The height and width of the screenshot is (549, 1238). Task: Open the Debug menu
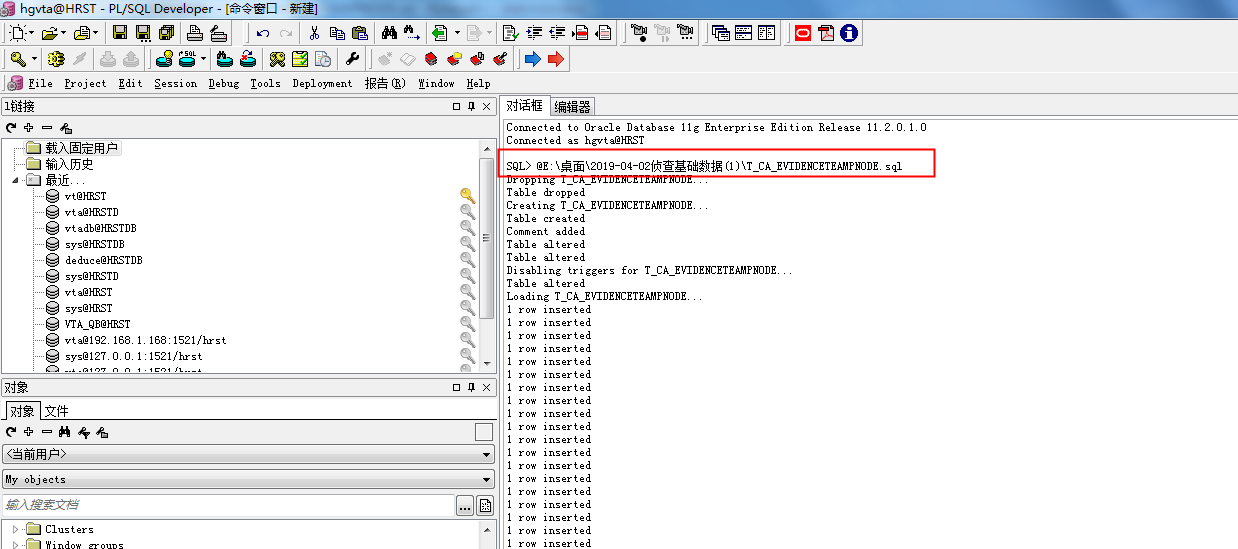(223, 83)
